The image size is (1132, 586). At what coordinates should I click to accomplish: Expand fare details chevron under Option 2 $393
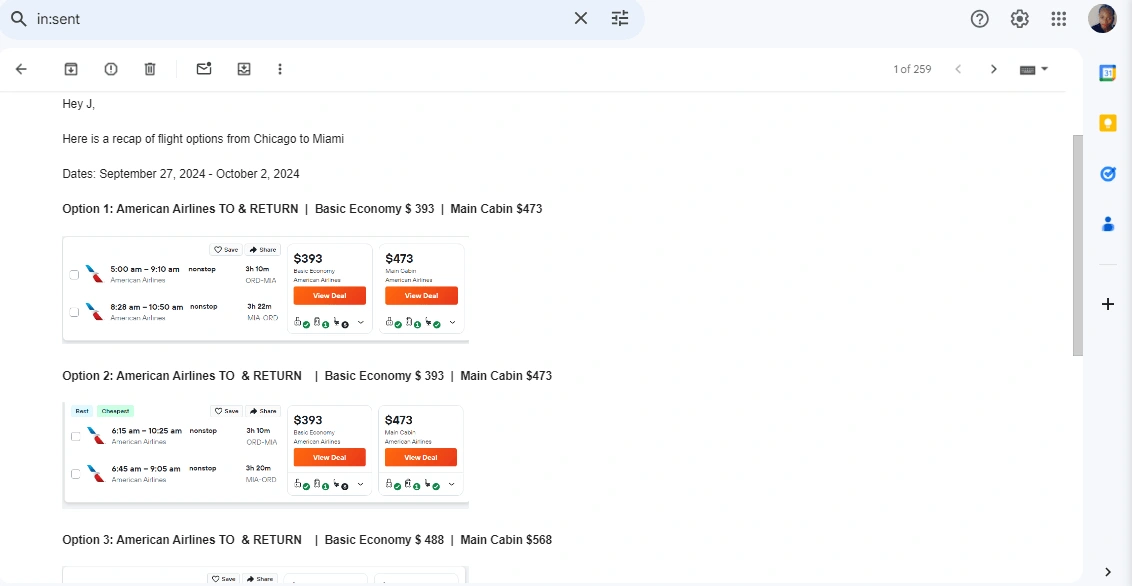361,484
